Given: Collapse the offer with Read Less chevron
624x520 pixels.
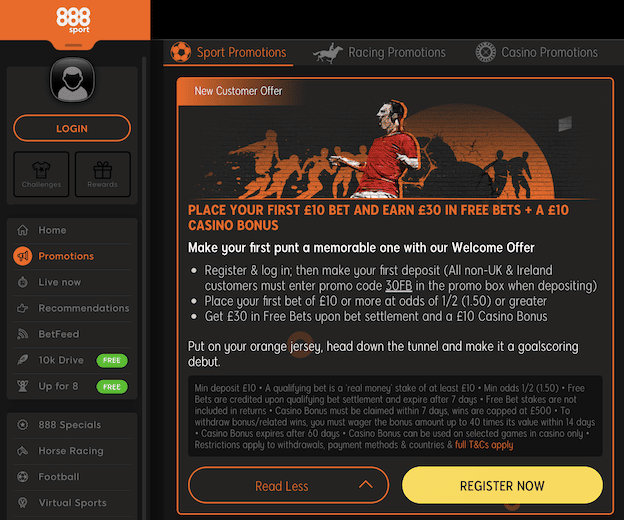Looking at the screenshot, I should click(366, 485).
